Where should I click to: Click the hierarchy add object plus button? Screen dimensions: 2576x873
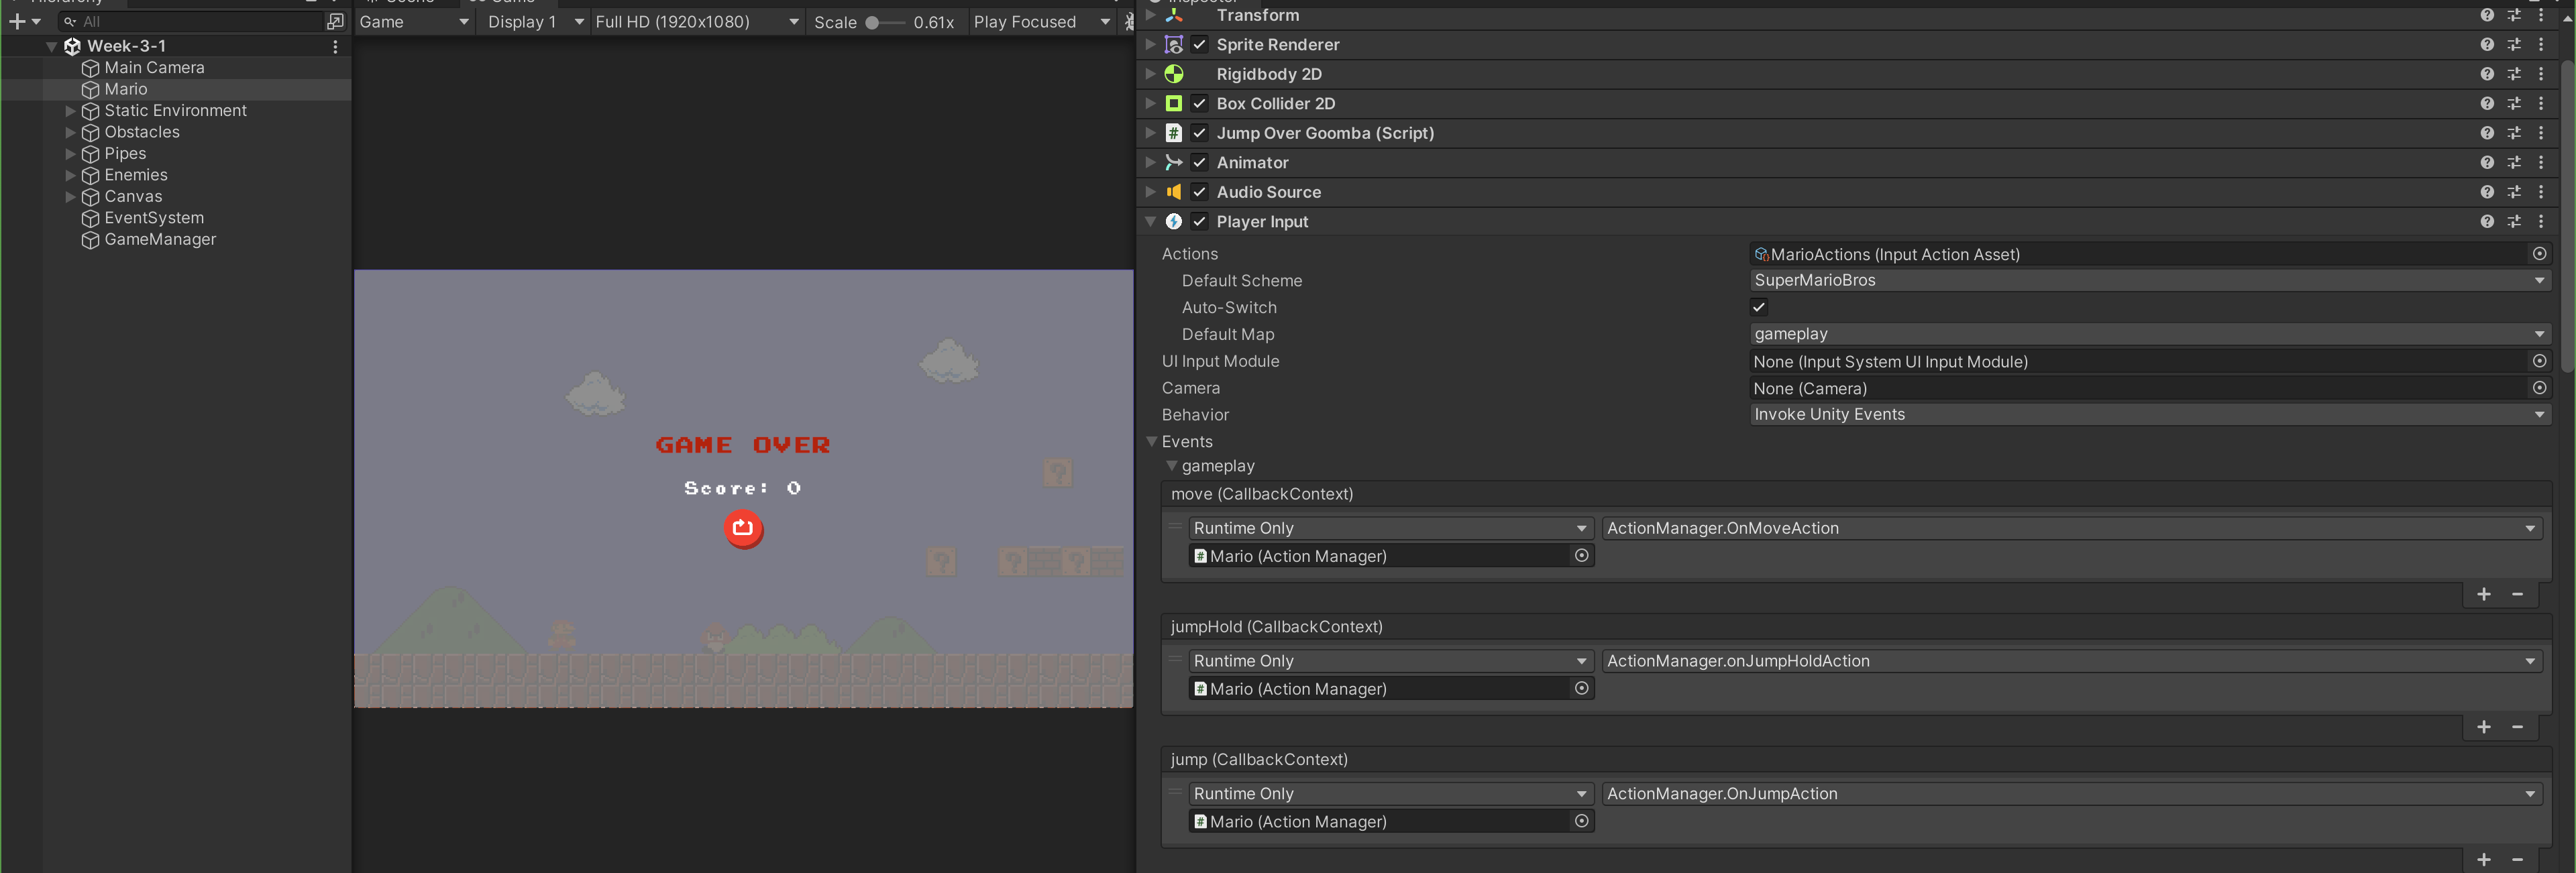(x=17, y=21)
